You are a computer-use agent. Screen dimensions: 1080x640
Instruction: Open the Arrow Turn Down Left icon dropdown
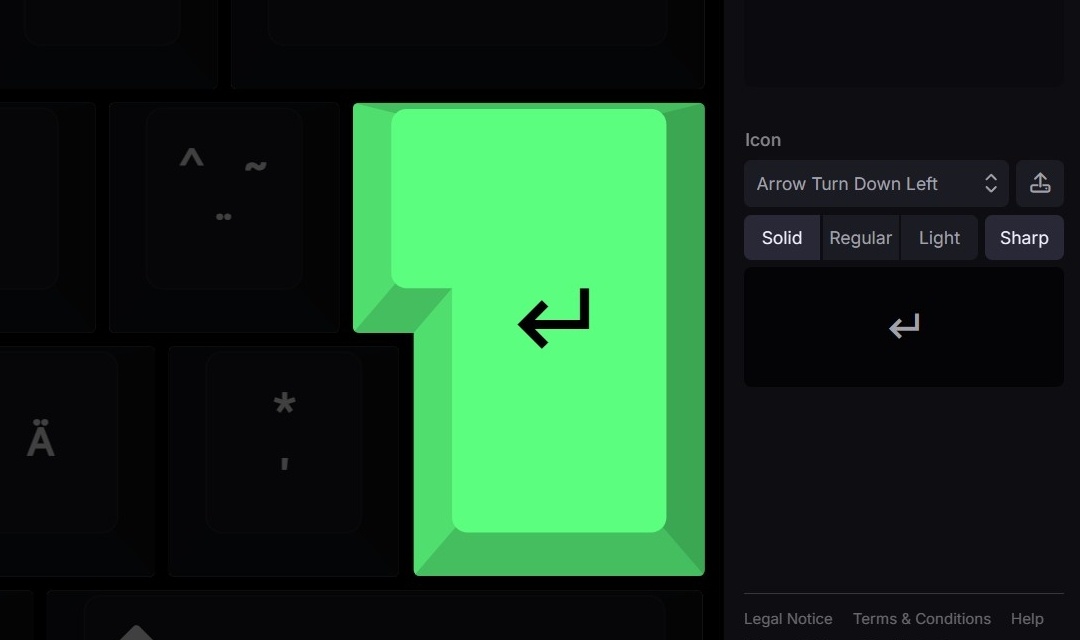click(876, 184)
